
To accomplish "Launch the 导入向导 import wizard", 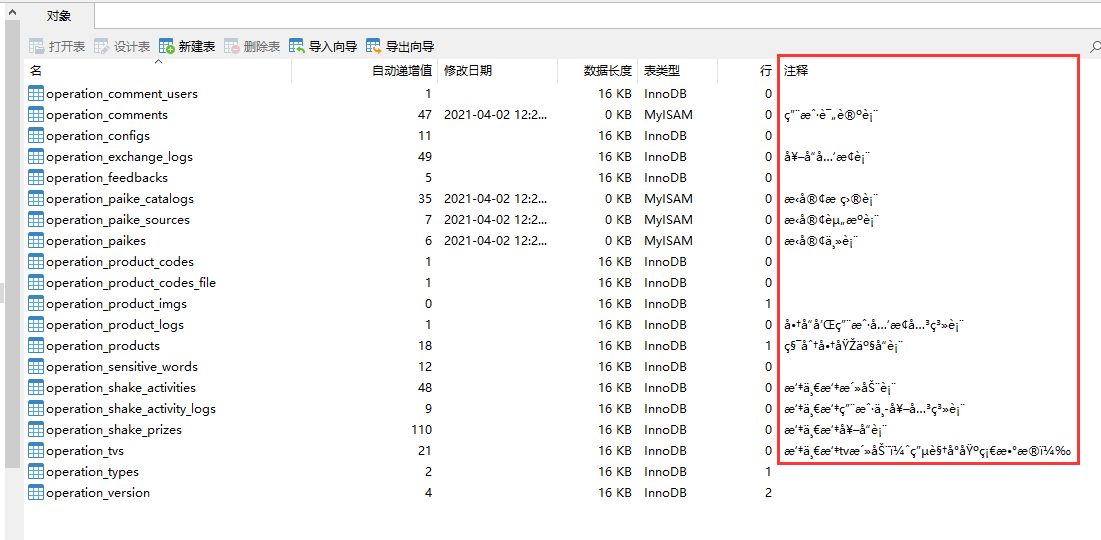I will pos(324,47).
